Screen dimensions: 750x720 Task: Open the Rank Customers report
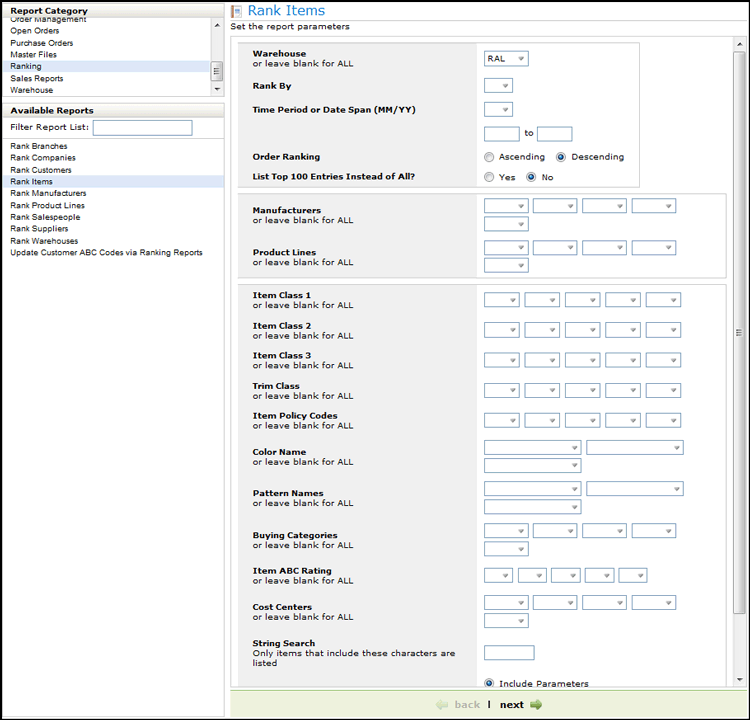pos(41,170)
